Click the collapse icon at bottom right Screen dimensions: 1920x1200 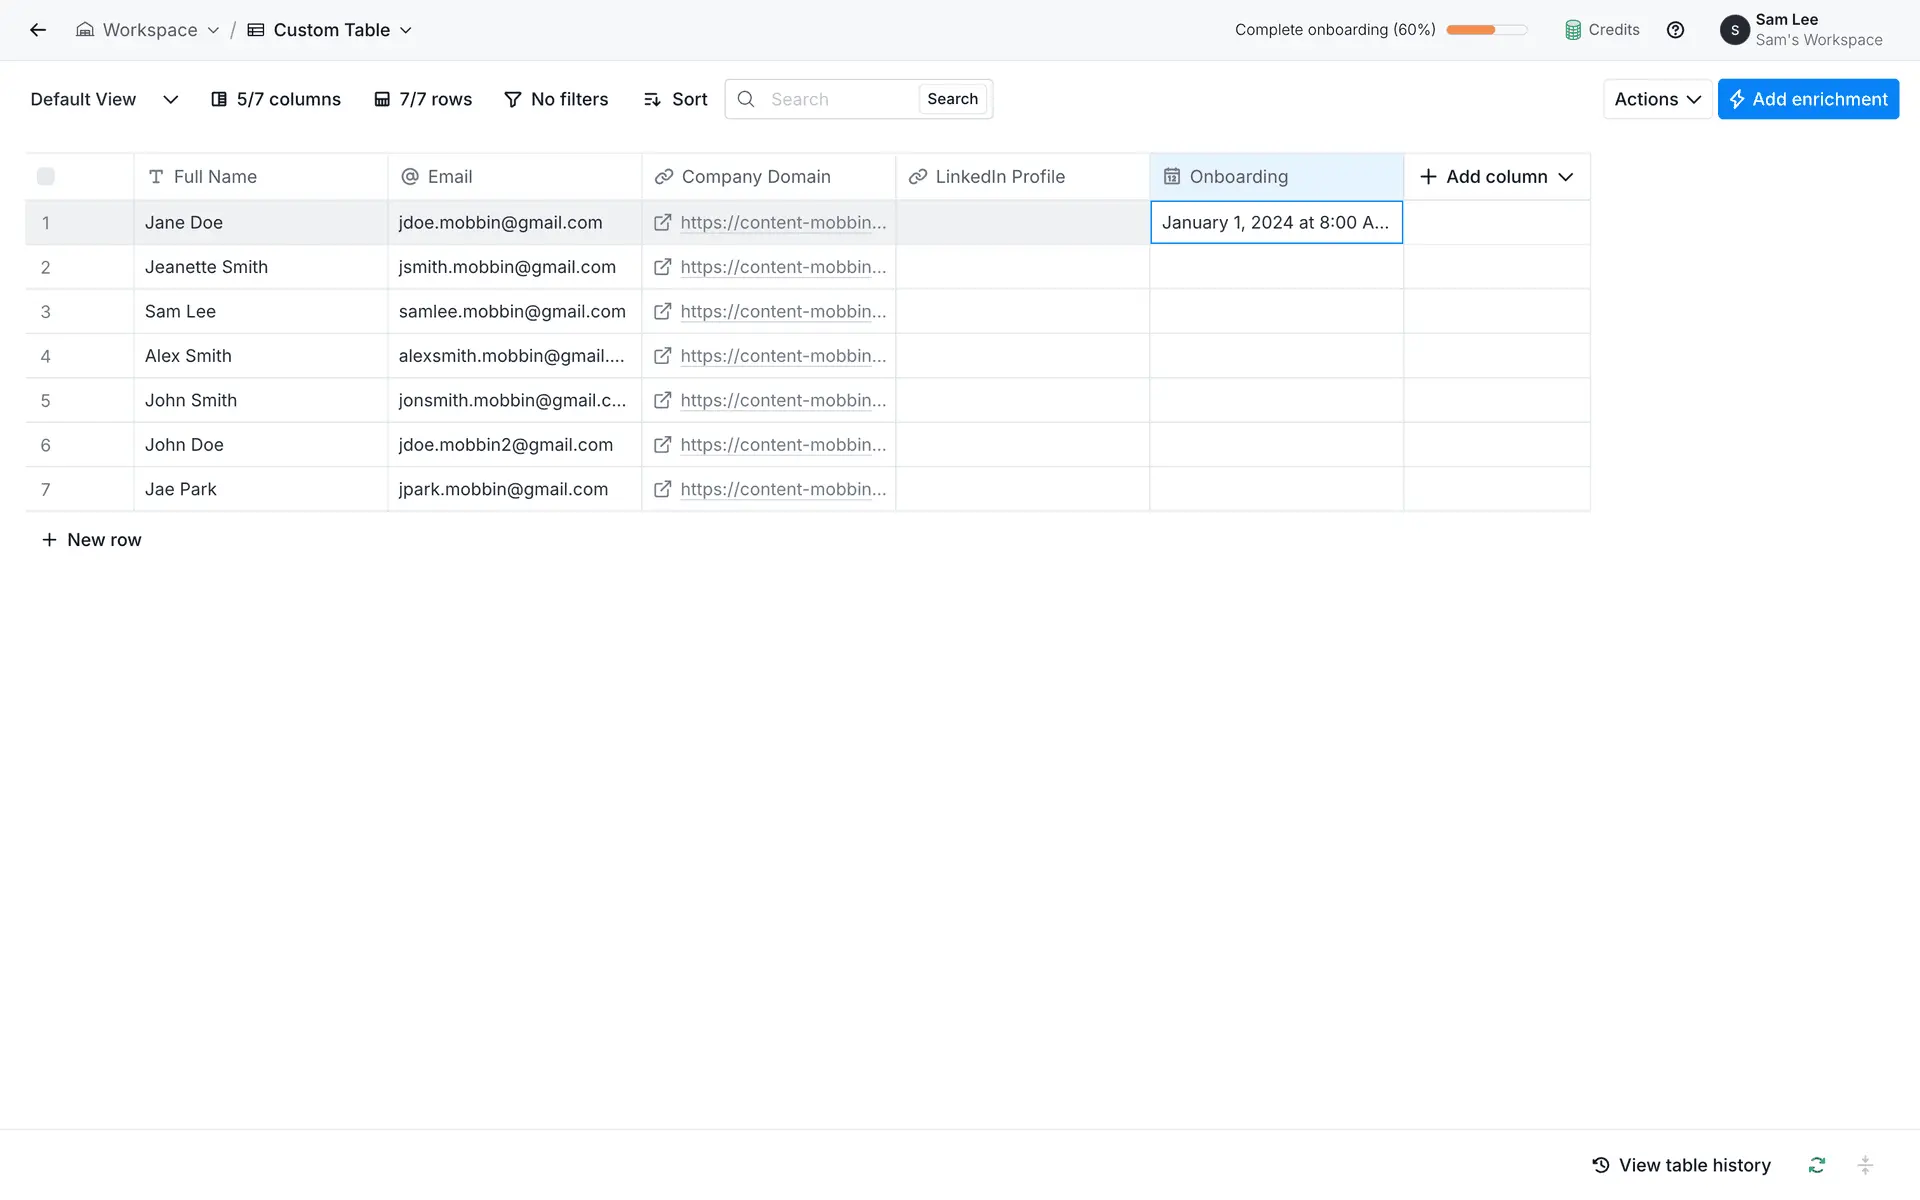(1864, 1165)
